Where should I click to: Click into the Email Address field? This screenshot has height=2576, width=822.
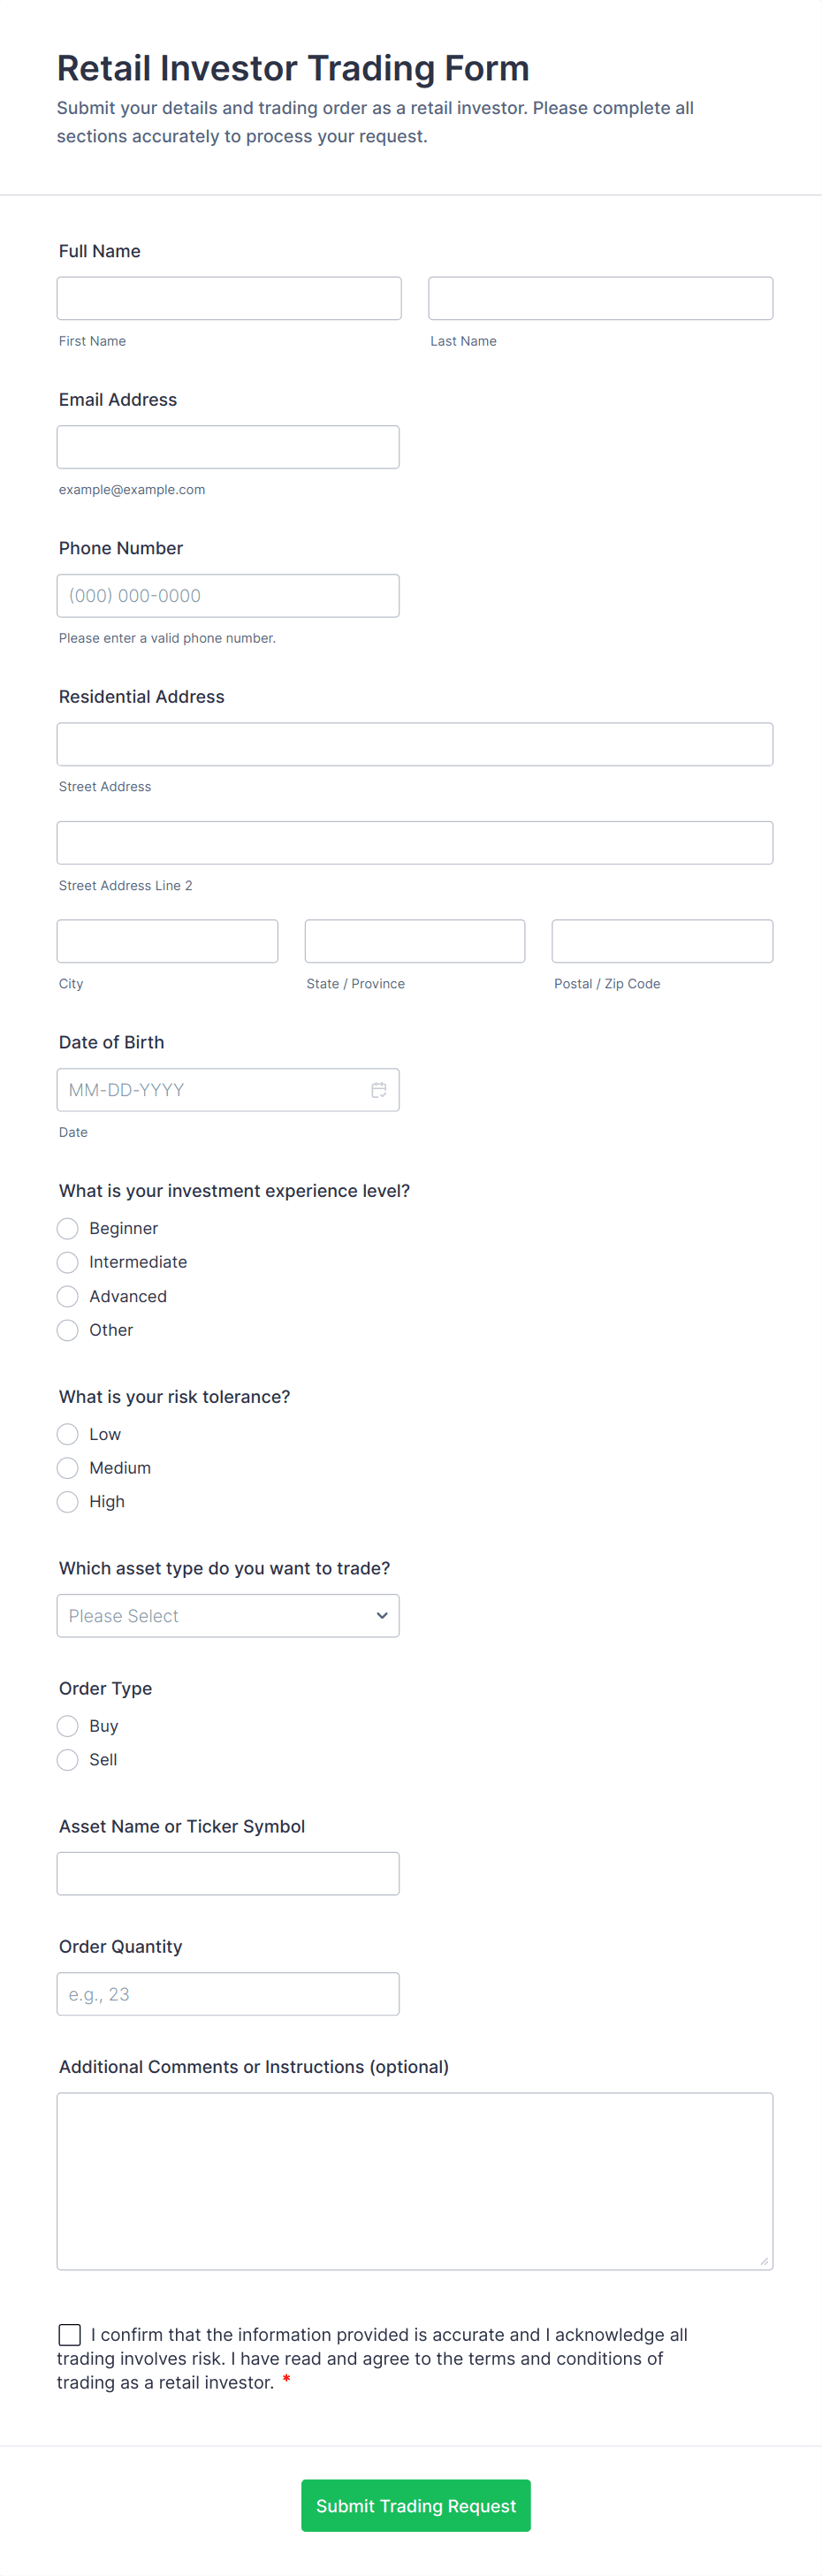[228, 447]
